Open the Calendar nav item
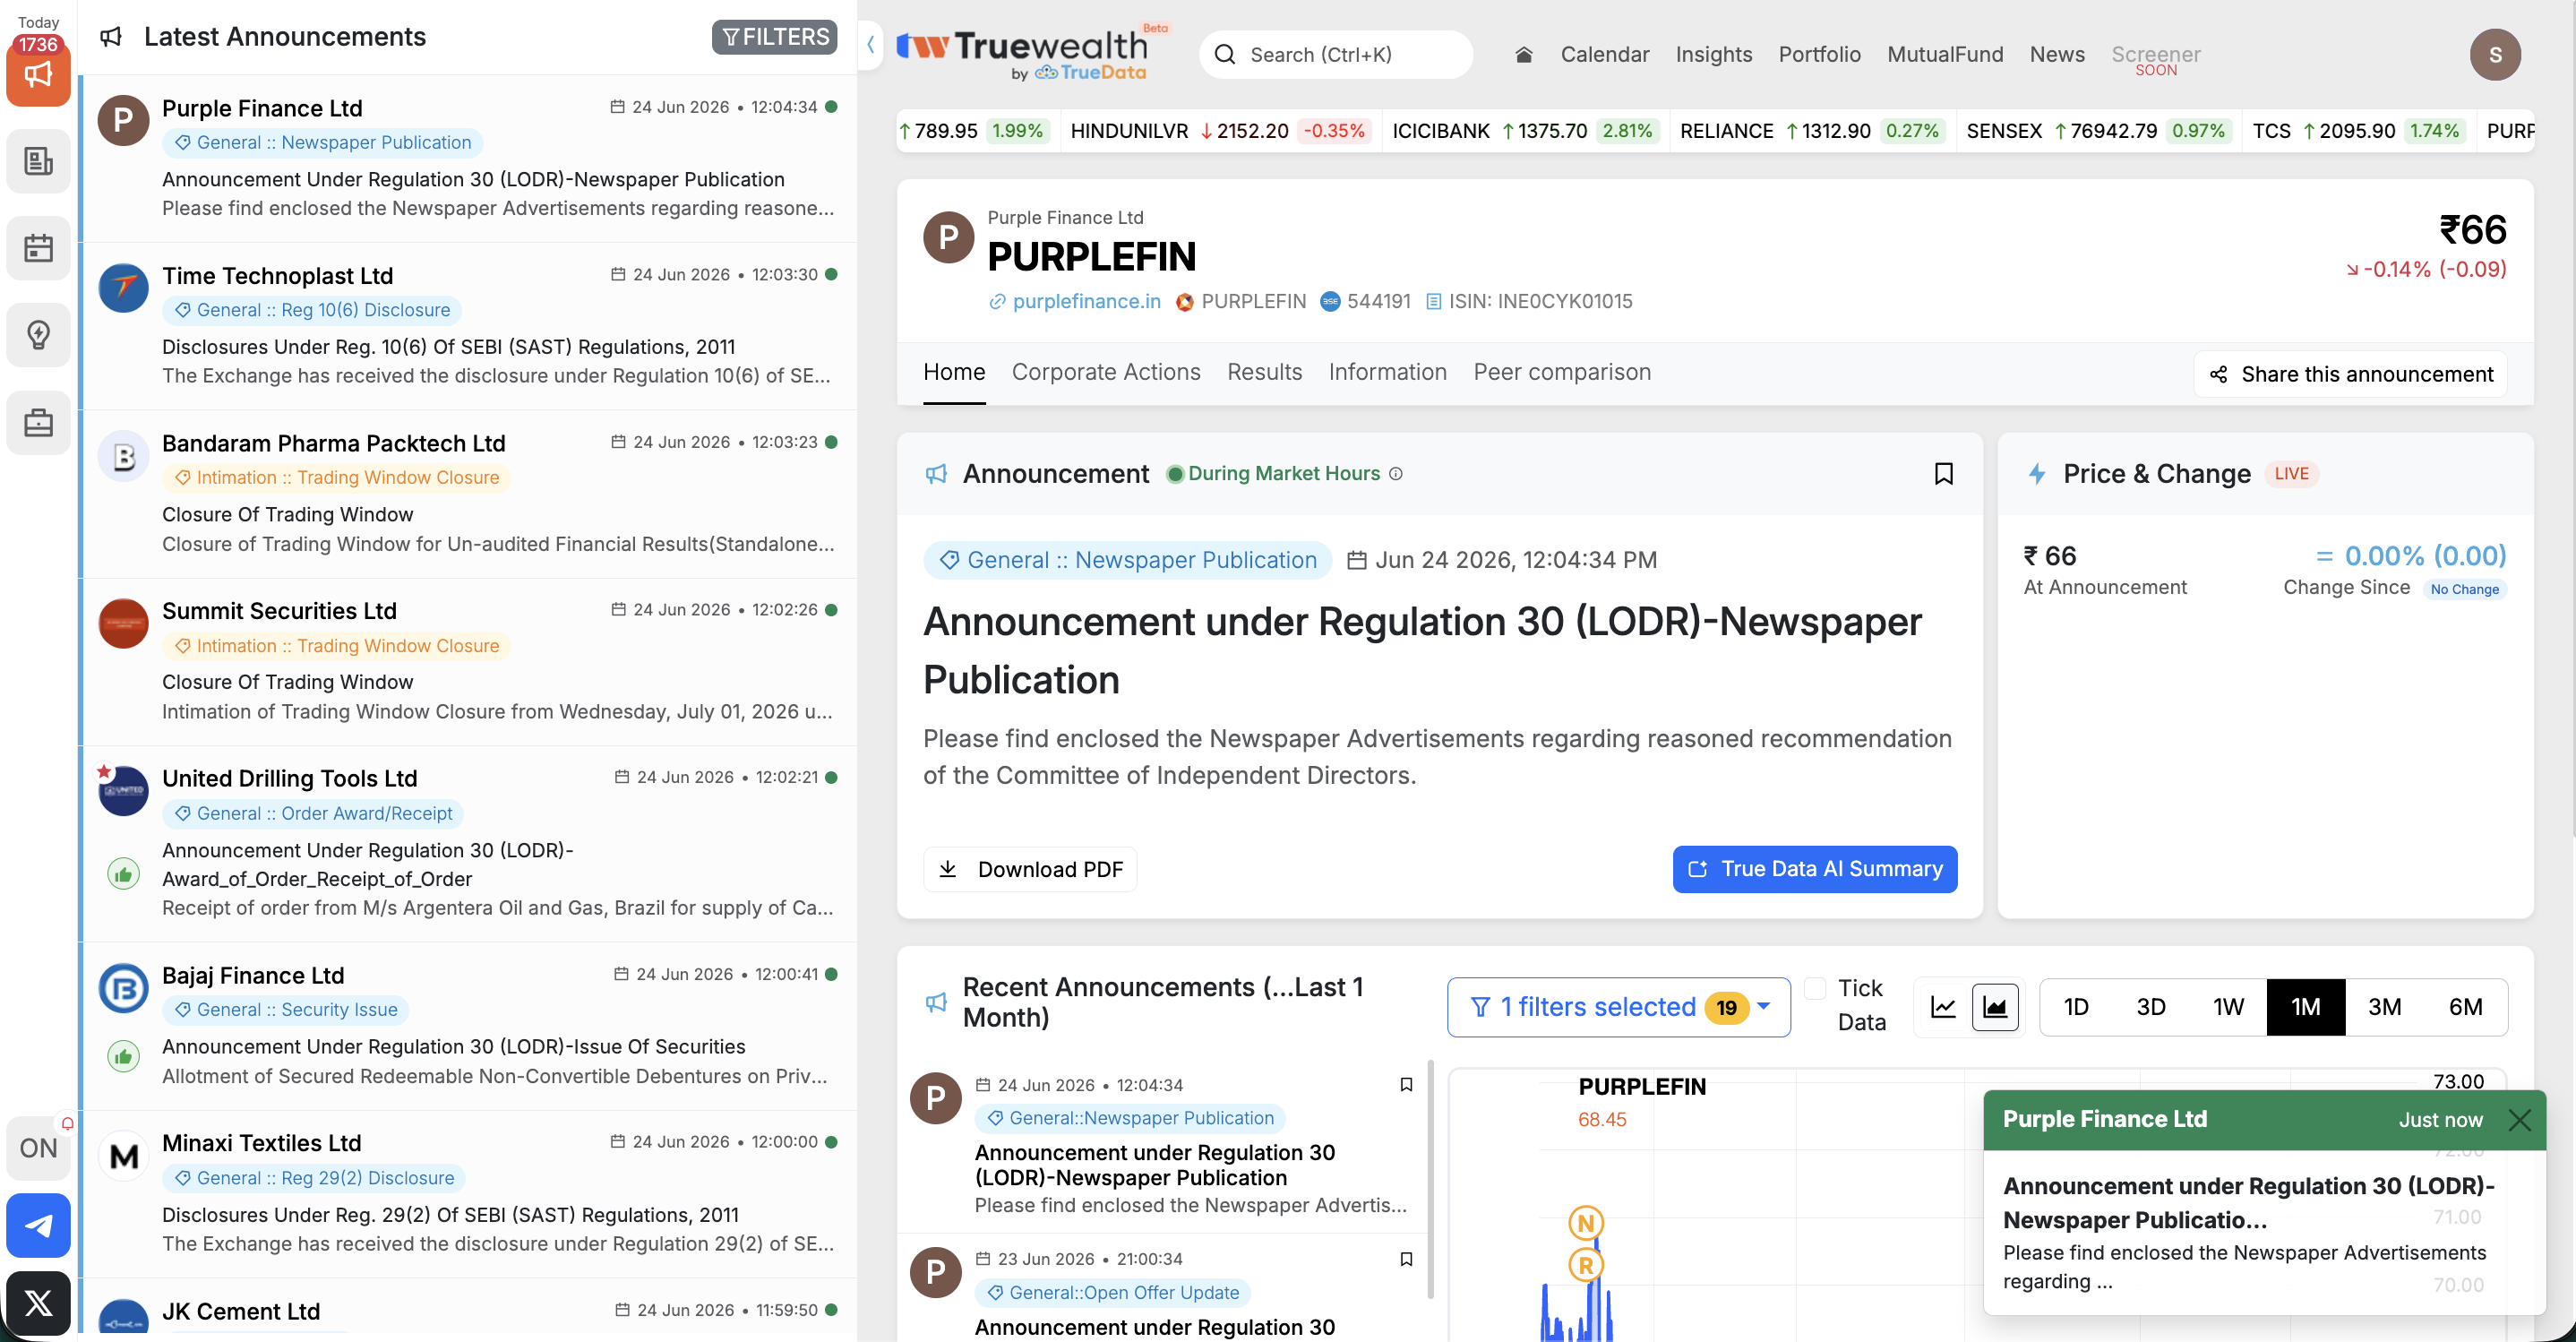 click(x=1604, y=54)
